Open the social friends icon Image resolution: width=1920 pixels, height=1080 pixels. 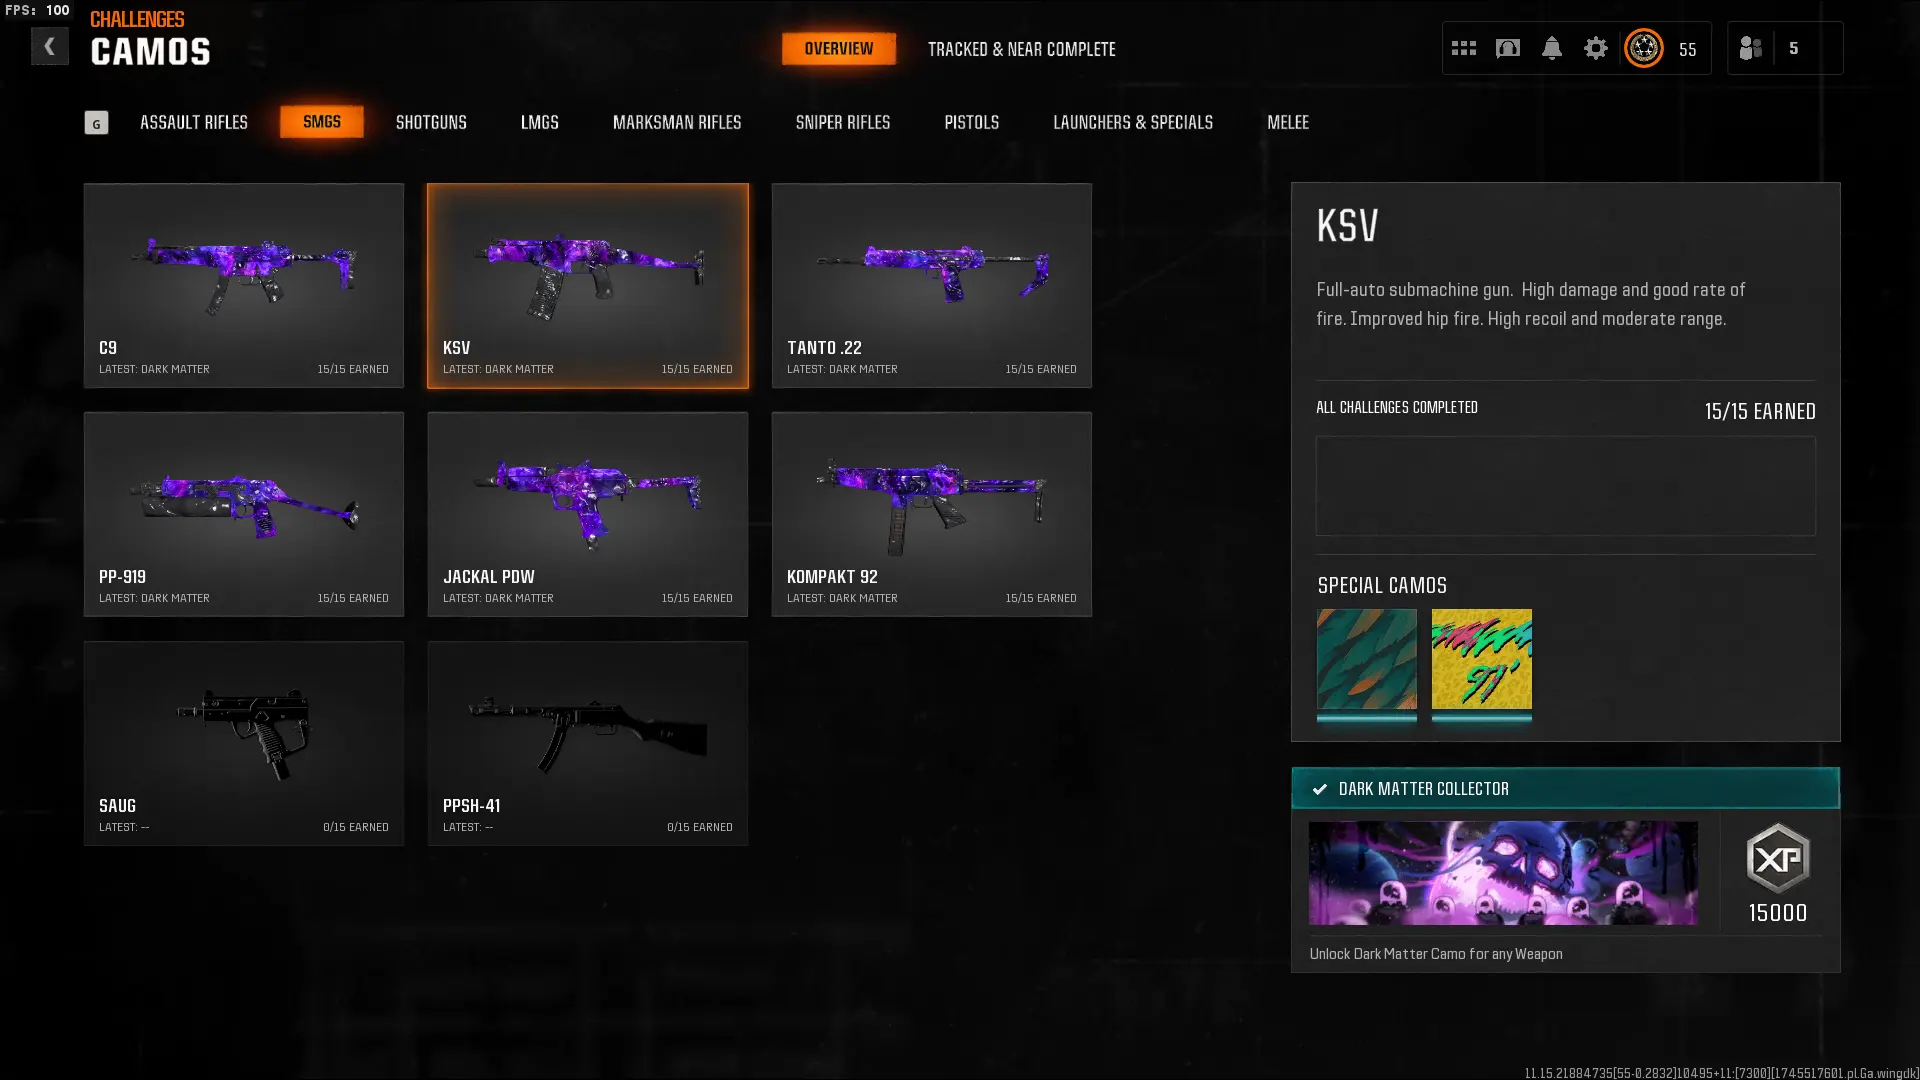(1750, 48)
